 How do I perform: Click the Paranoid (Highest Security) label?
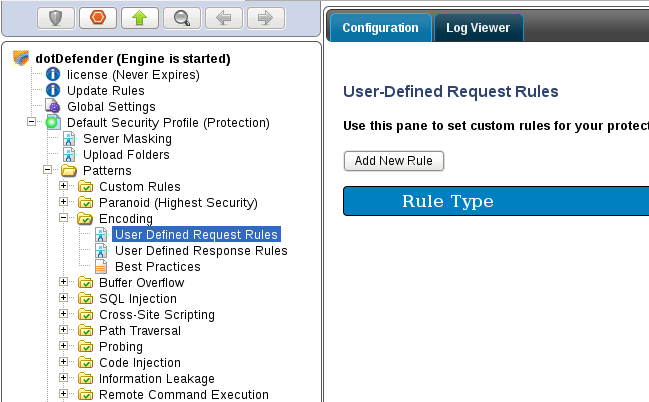coord(178,203)
